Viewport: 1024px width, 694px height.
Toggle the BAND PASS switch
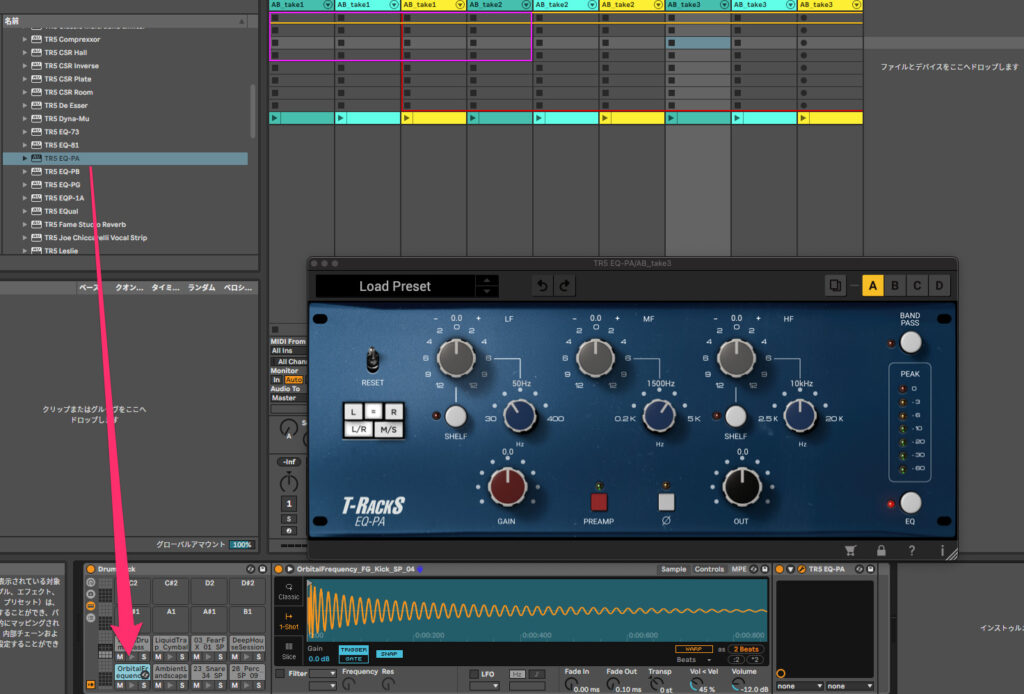pos(910,343)
